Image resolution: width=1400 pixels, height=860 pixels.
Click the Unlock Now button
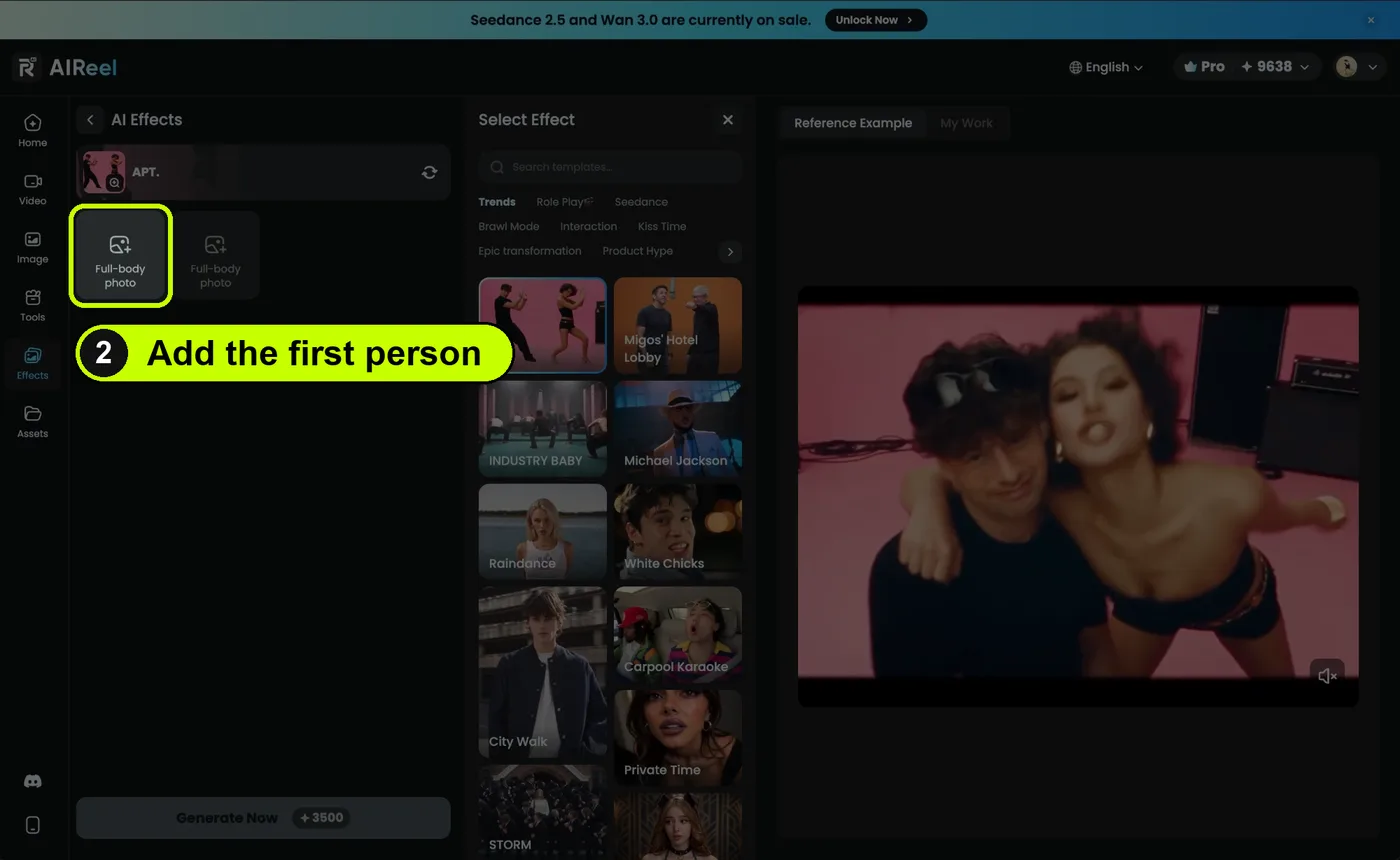[876, 20]
